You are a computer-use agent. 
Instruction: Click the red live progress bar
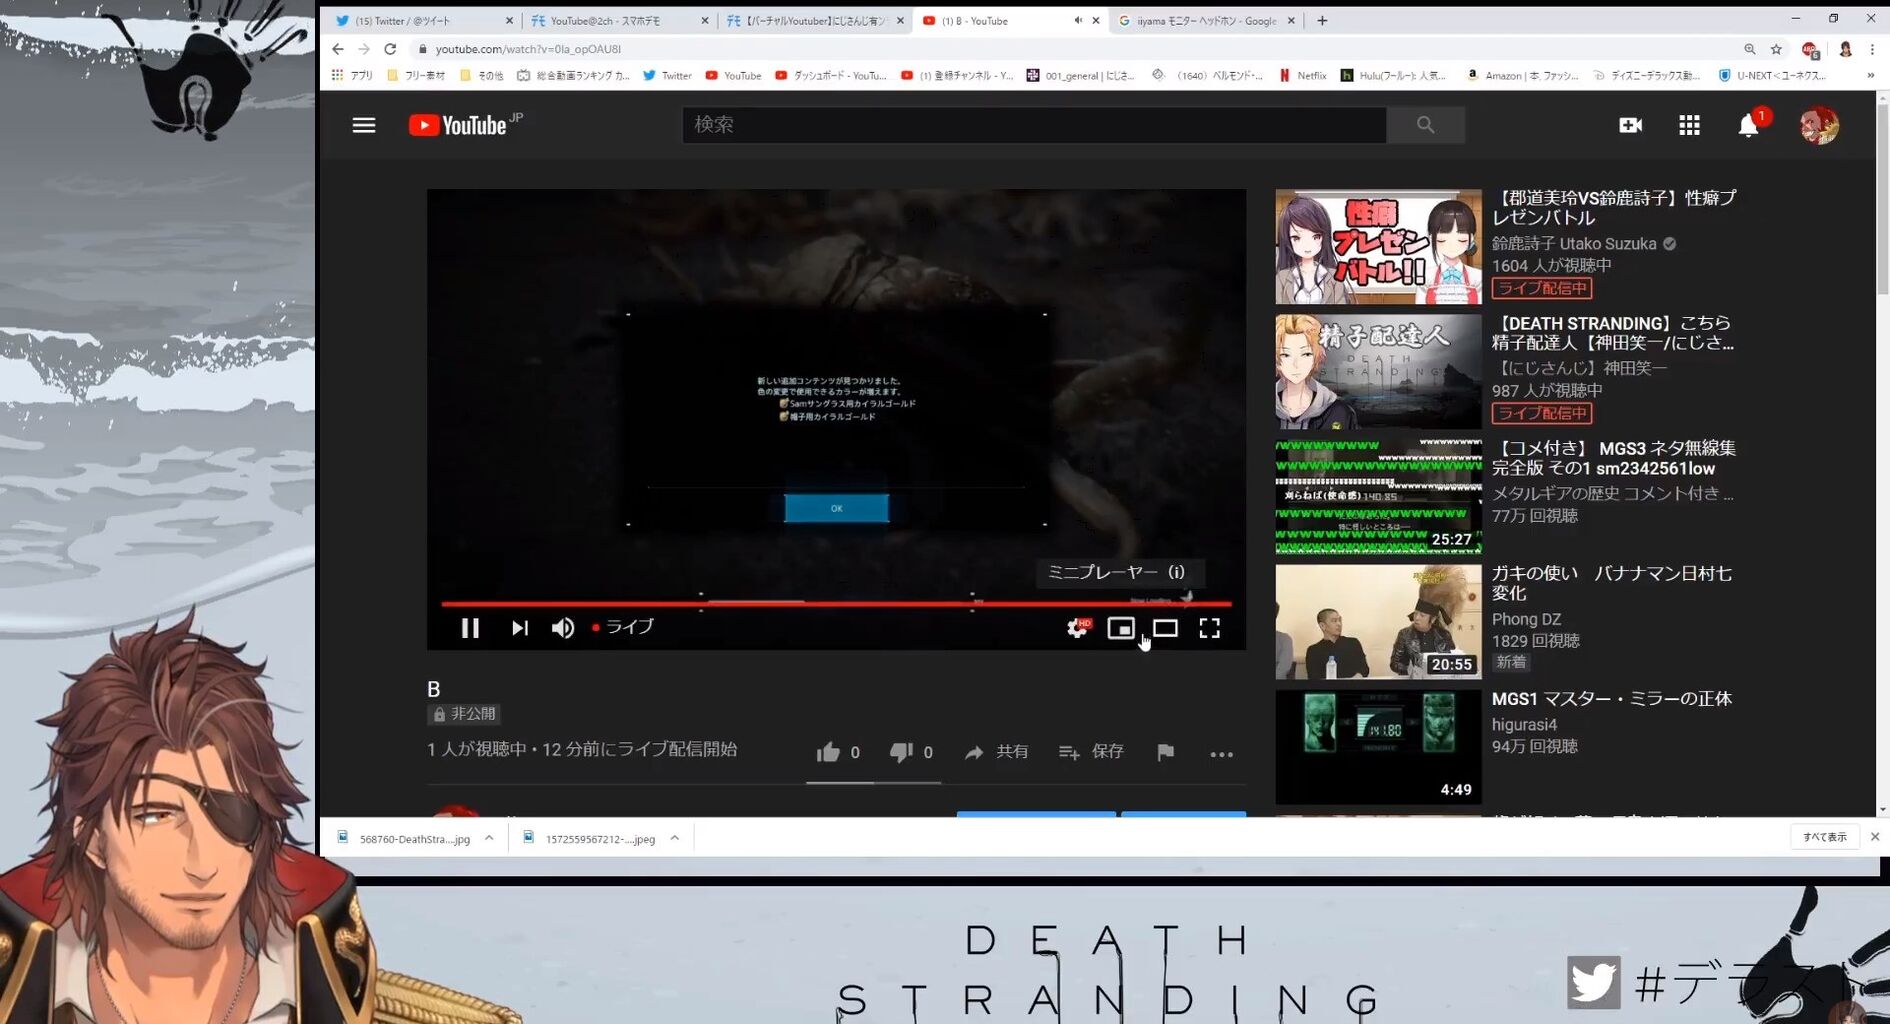(836, 604)
